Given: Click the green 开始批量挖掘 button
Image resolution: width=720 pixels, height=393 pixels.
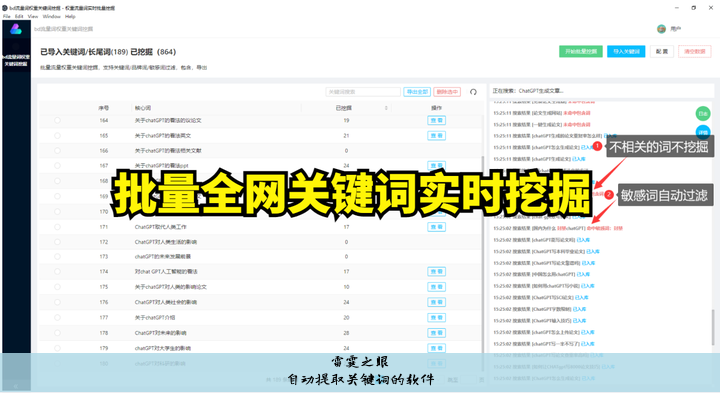Looking at the screenshot, I should (x=581, y=51).
